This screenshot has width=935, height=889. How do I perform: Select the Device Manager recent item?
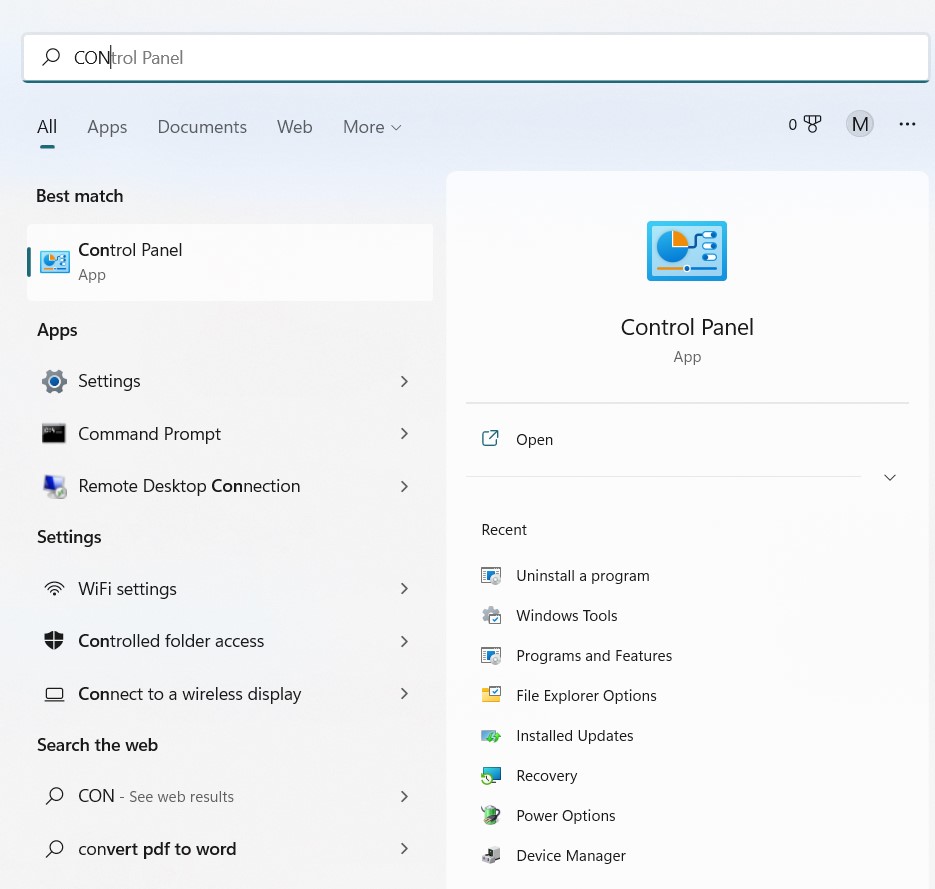tap(571, 855)
